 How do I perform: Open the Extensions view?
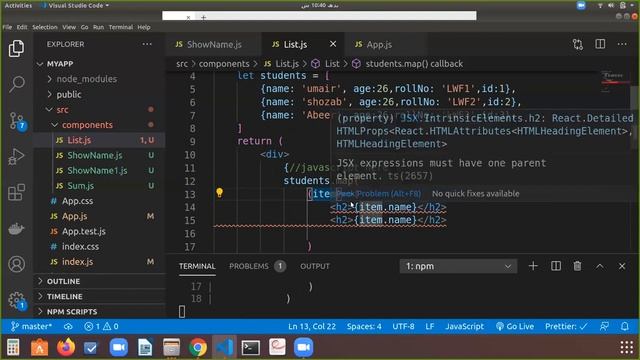point(16,192)
